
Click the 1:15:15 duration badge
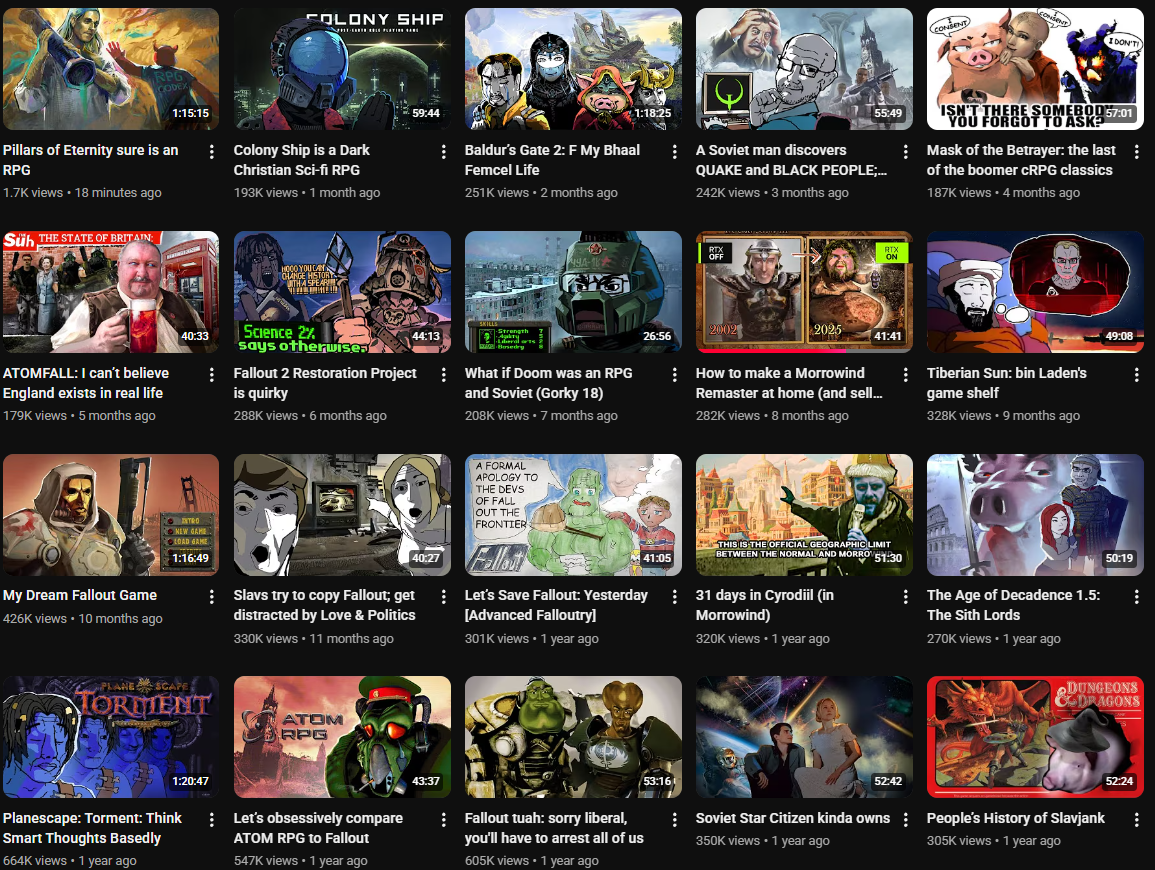pos(191,113)
